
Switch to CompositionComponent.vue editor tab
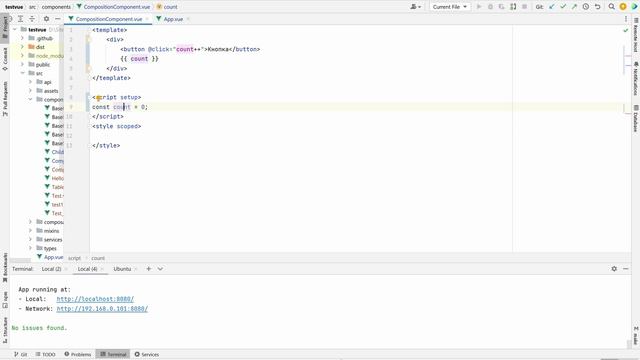(108, 19)
